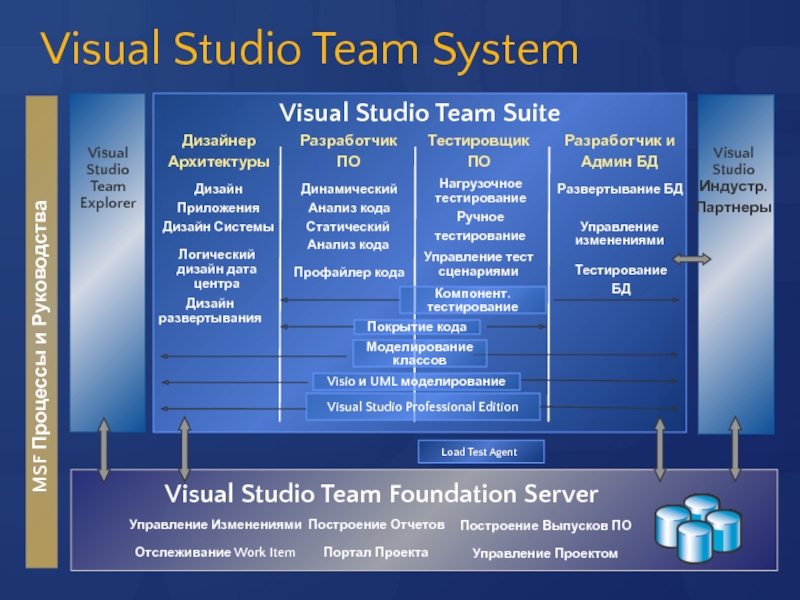This screenshot has width=800, height=600.
Task: Select the Разработчик ПО column heading
Action: [348, 151]
